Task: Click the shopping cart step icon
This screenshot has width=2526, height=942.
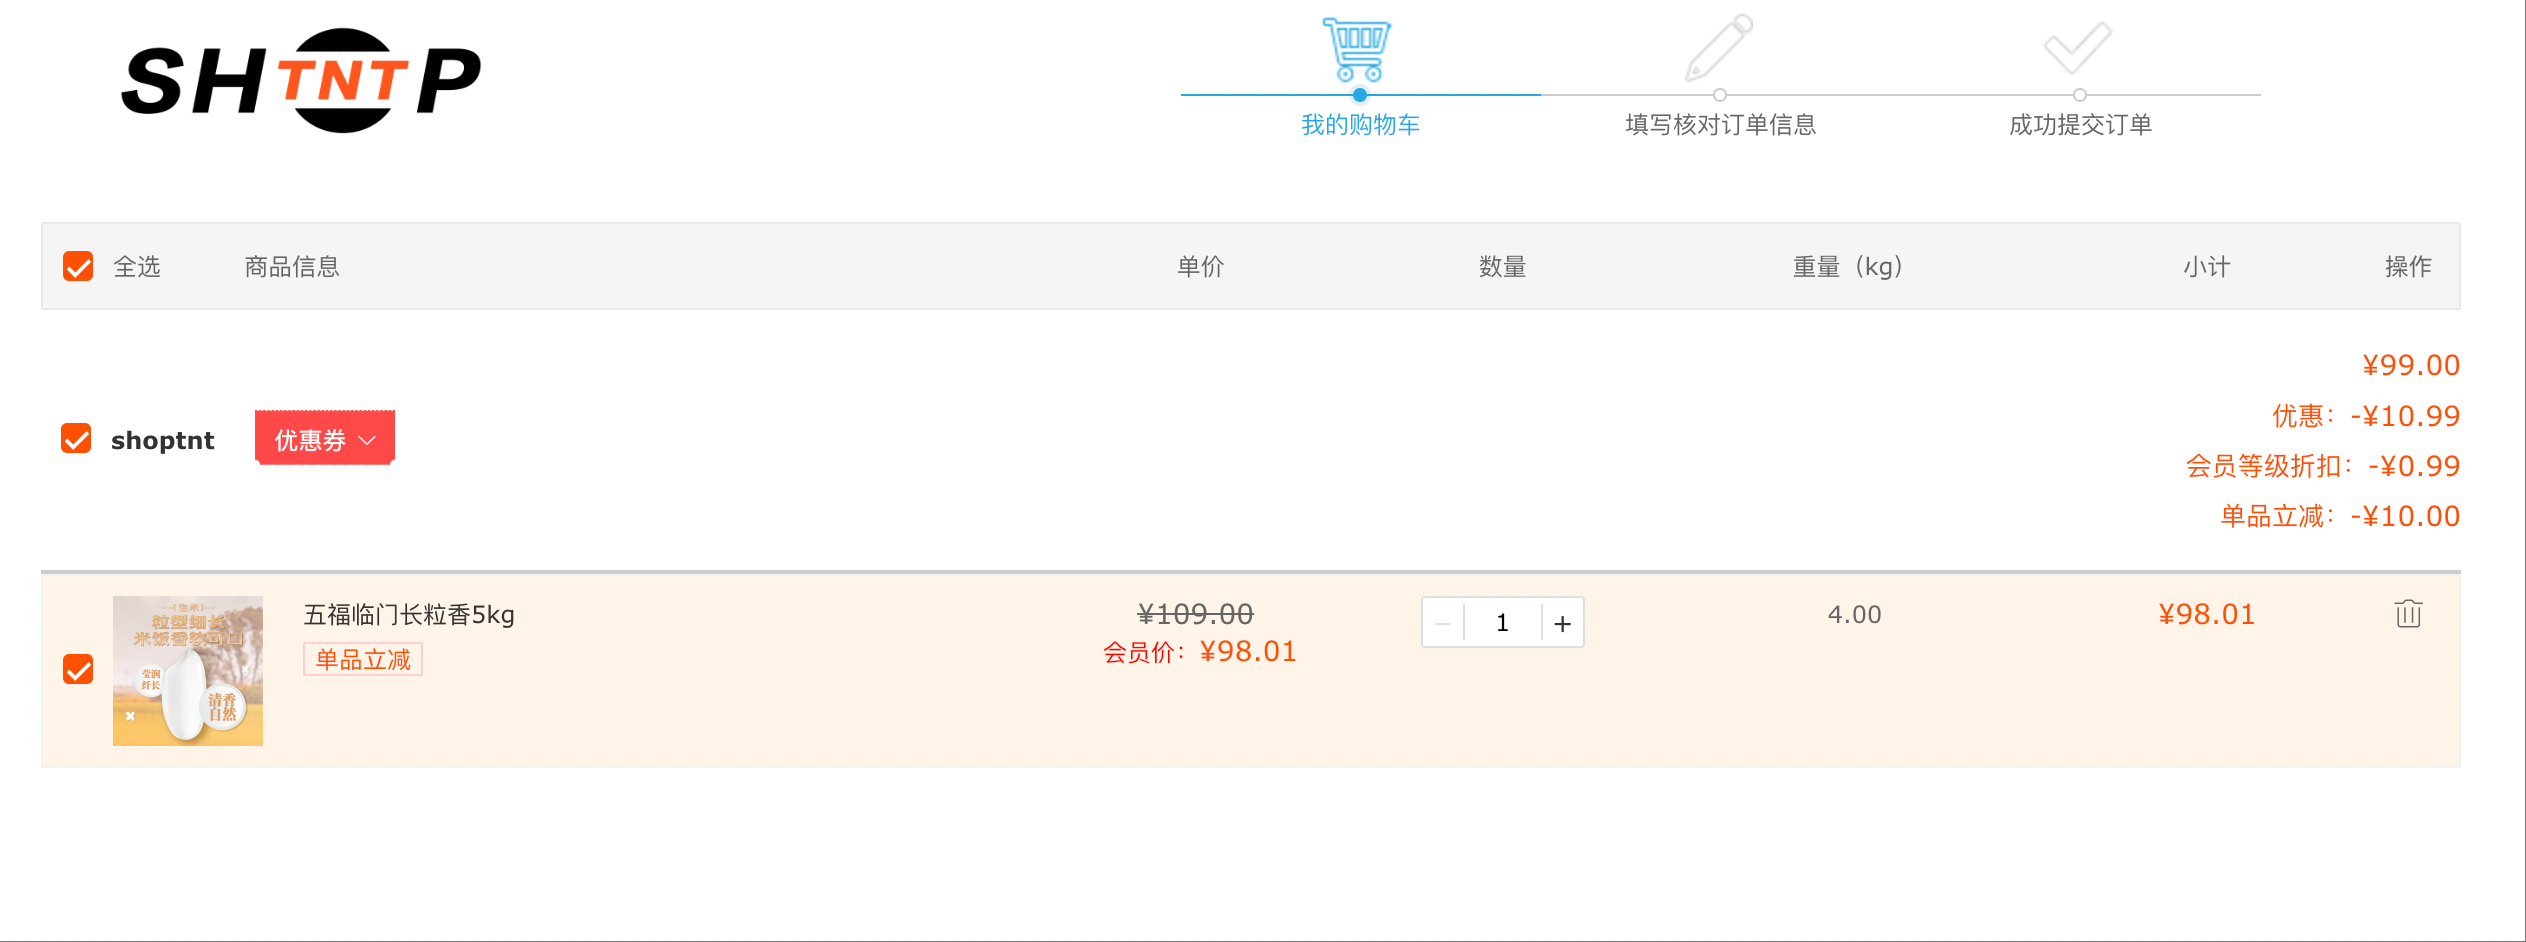Action: pos(1357,49)
